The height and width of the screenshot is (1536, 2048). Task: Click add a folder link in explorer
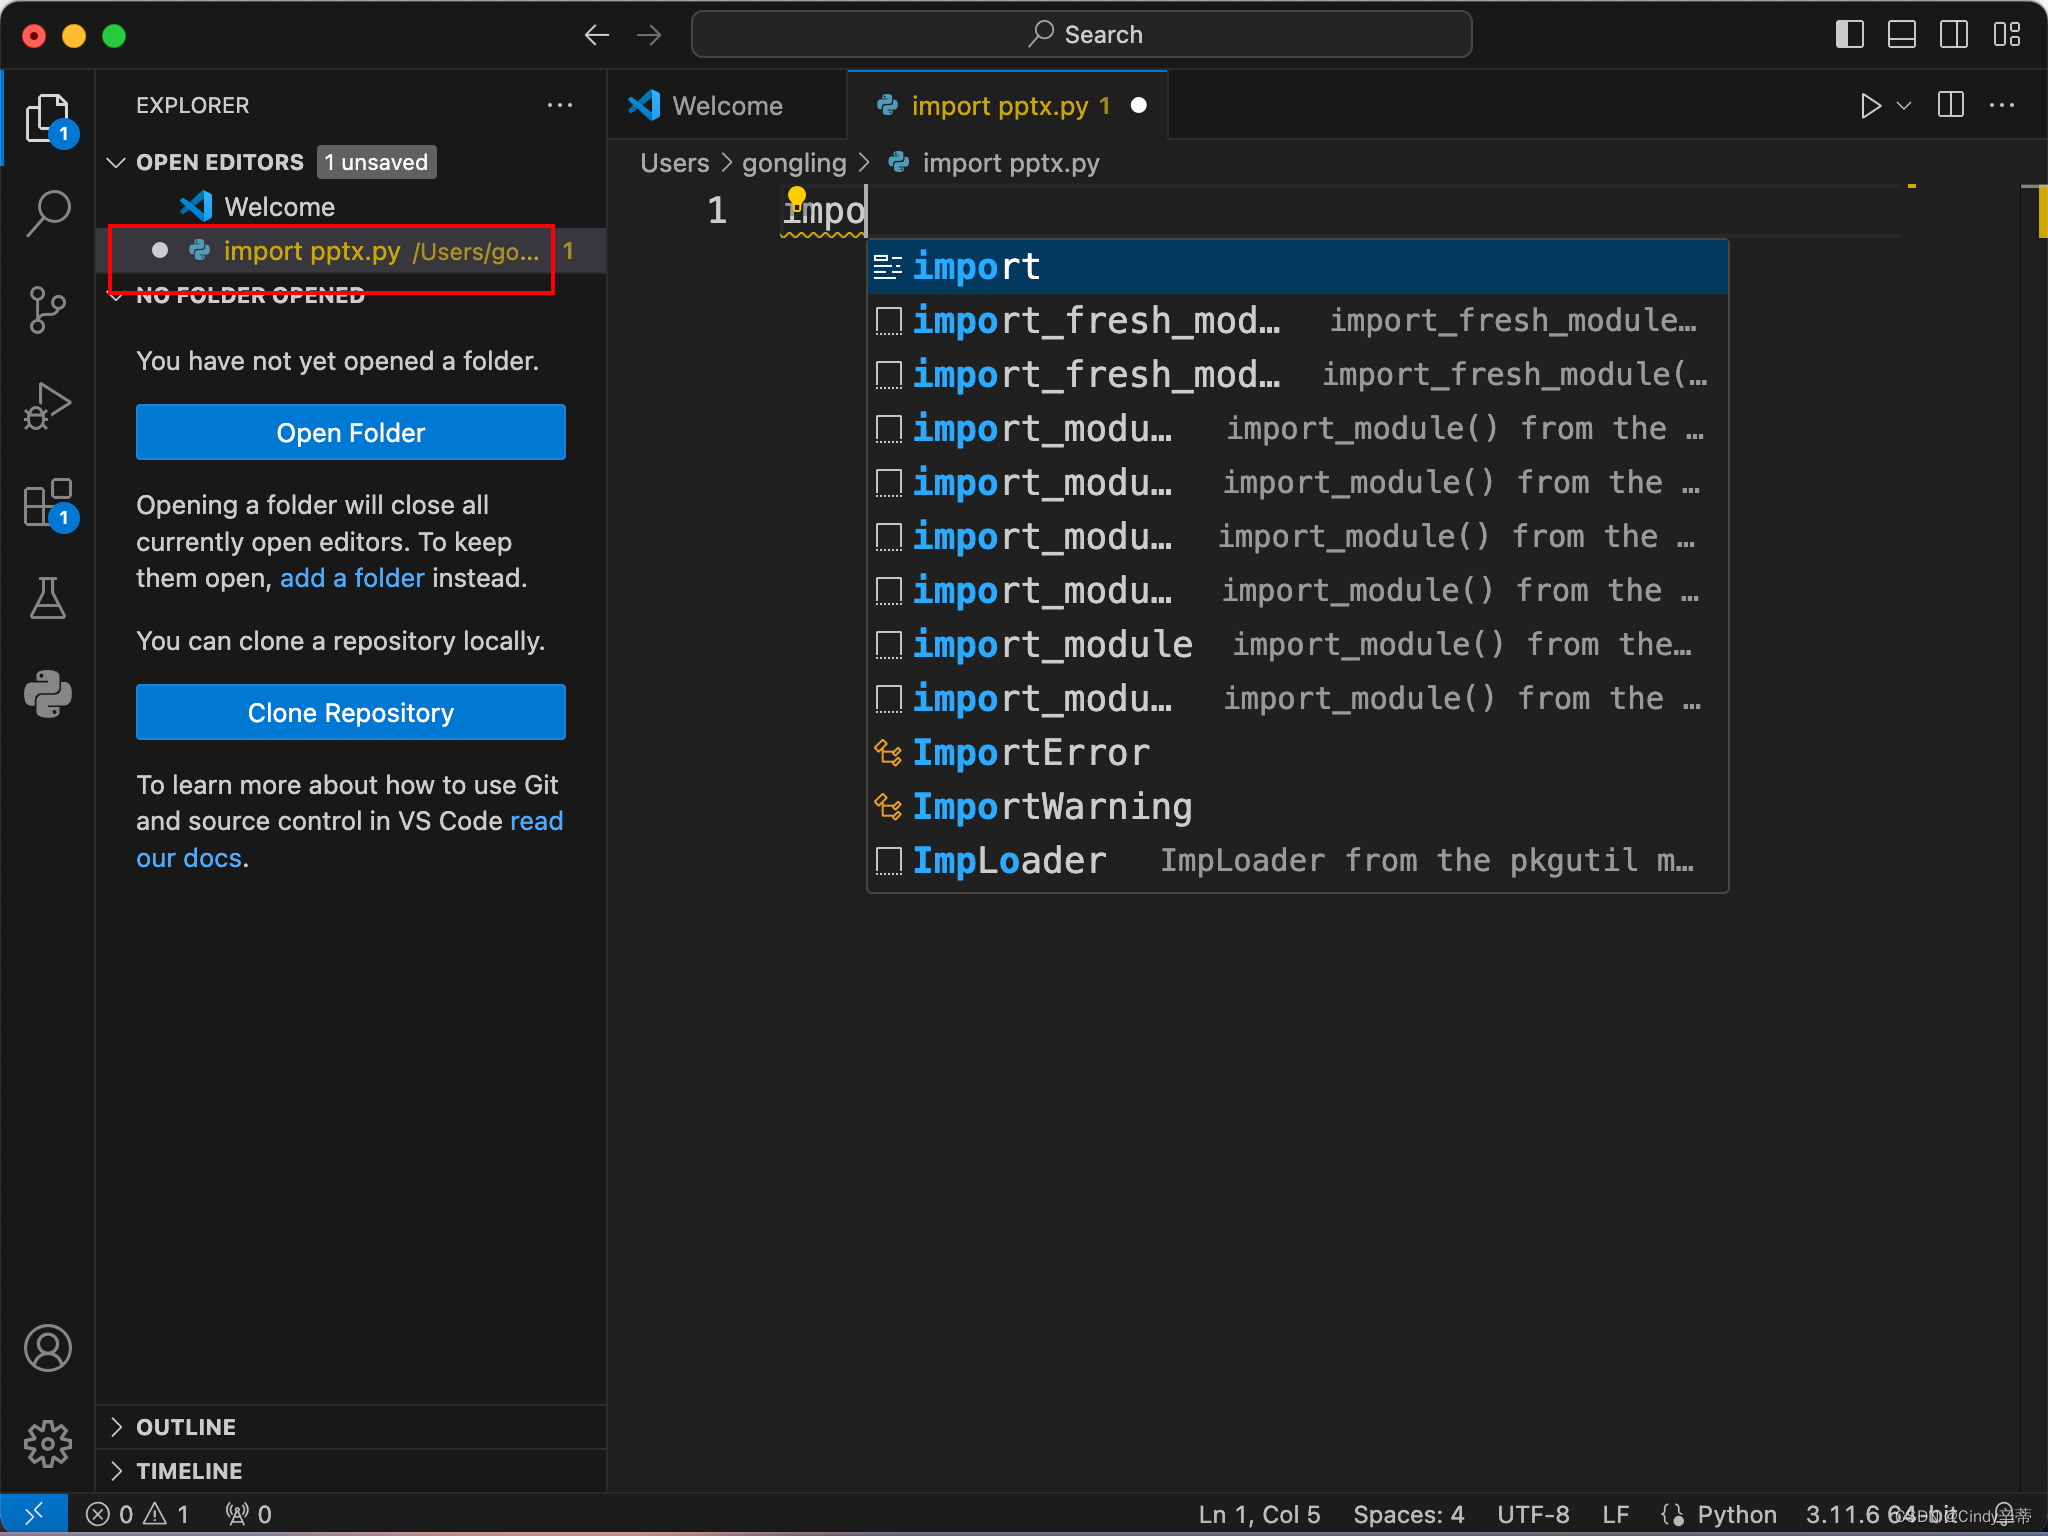345,578
